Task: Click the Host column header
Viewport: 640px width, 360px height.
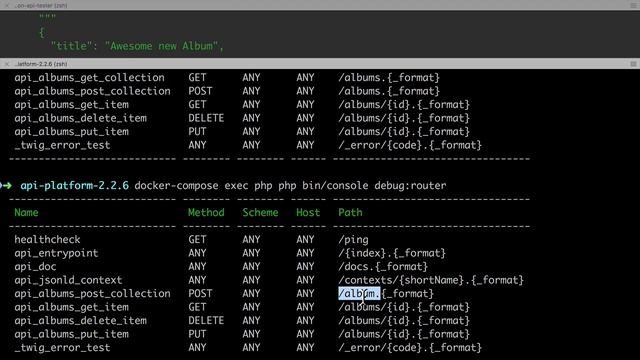Action: point(308,212)
